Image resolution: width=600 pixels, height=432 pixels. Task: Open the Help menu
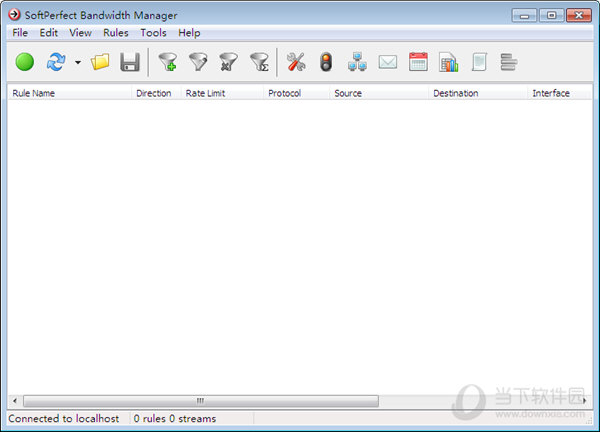tap(189, 33)
